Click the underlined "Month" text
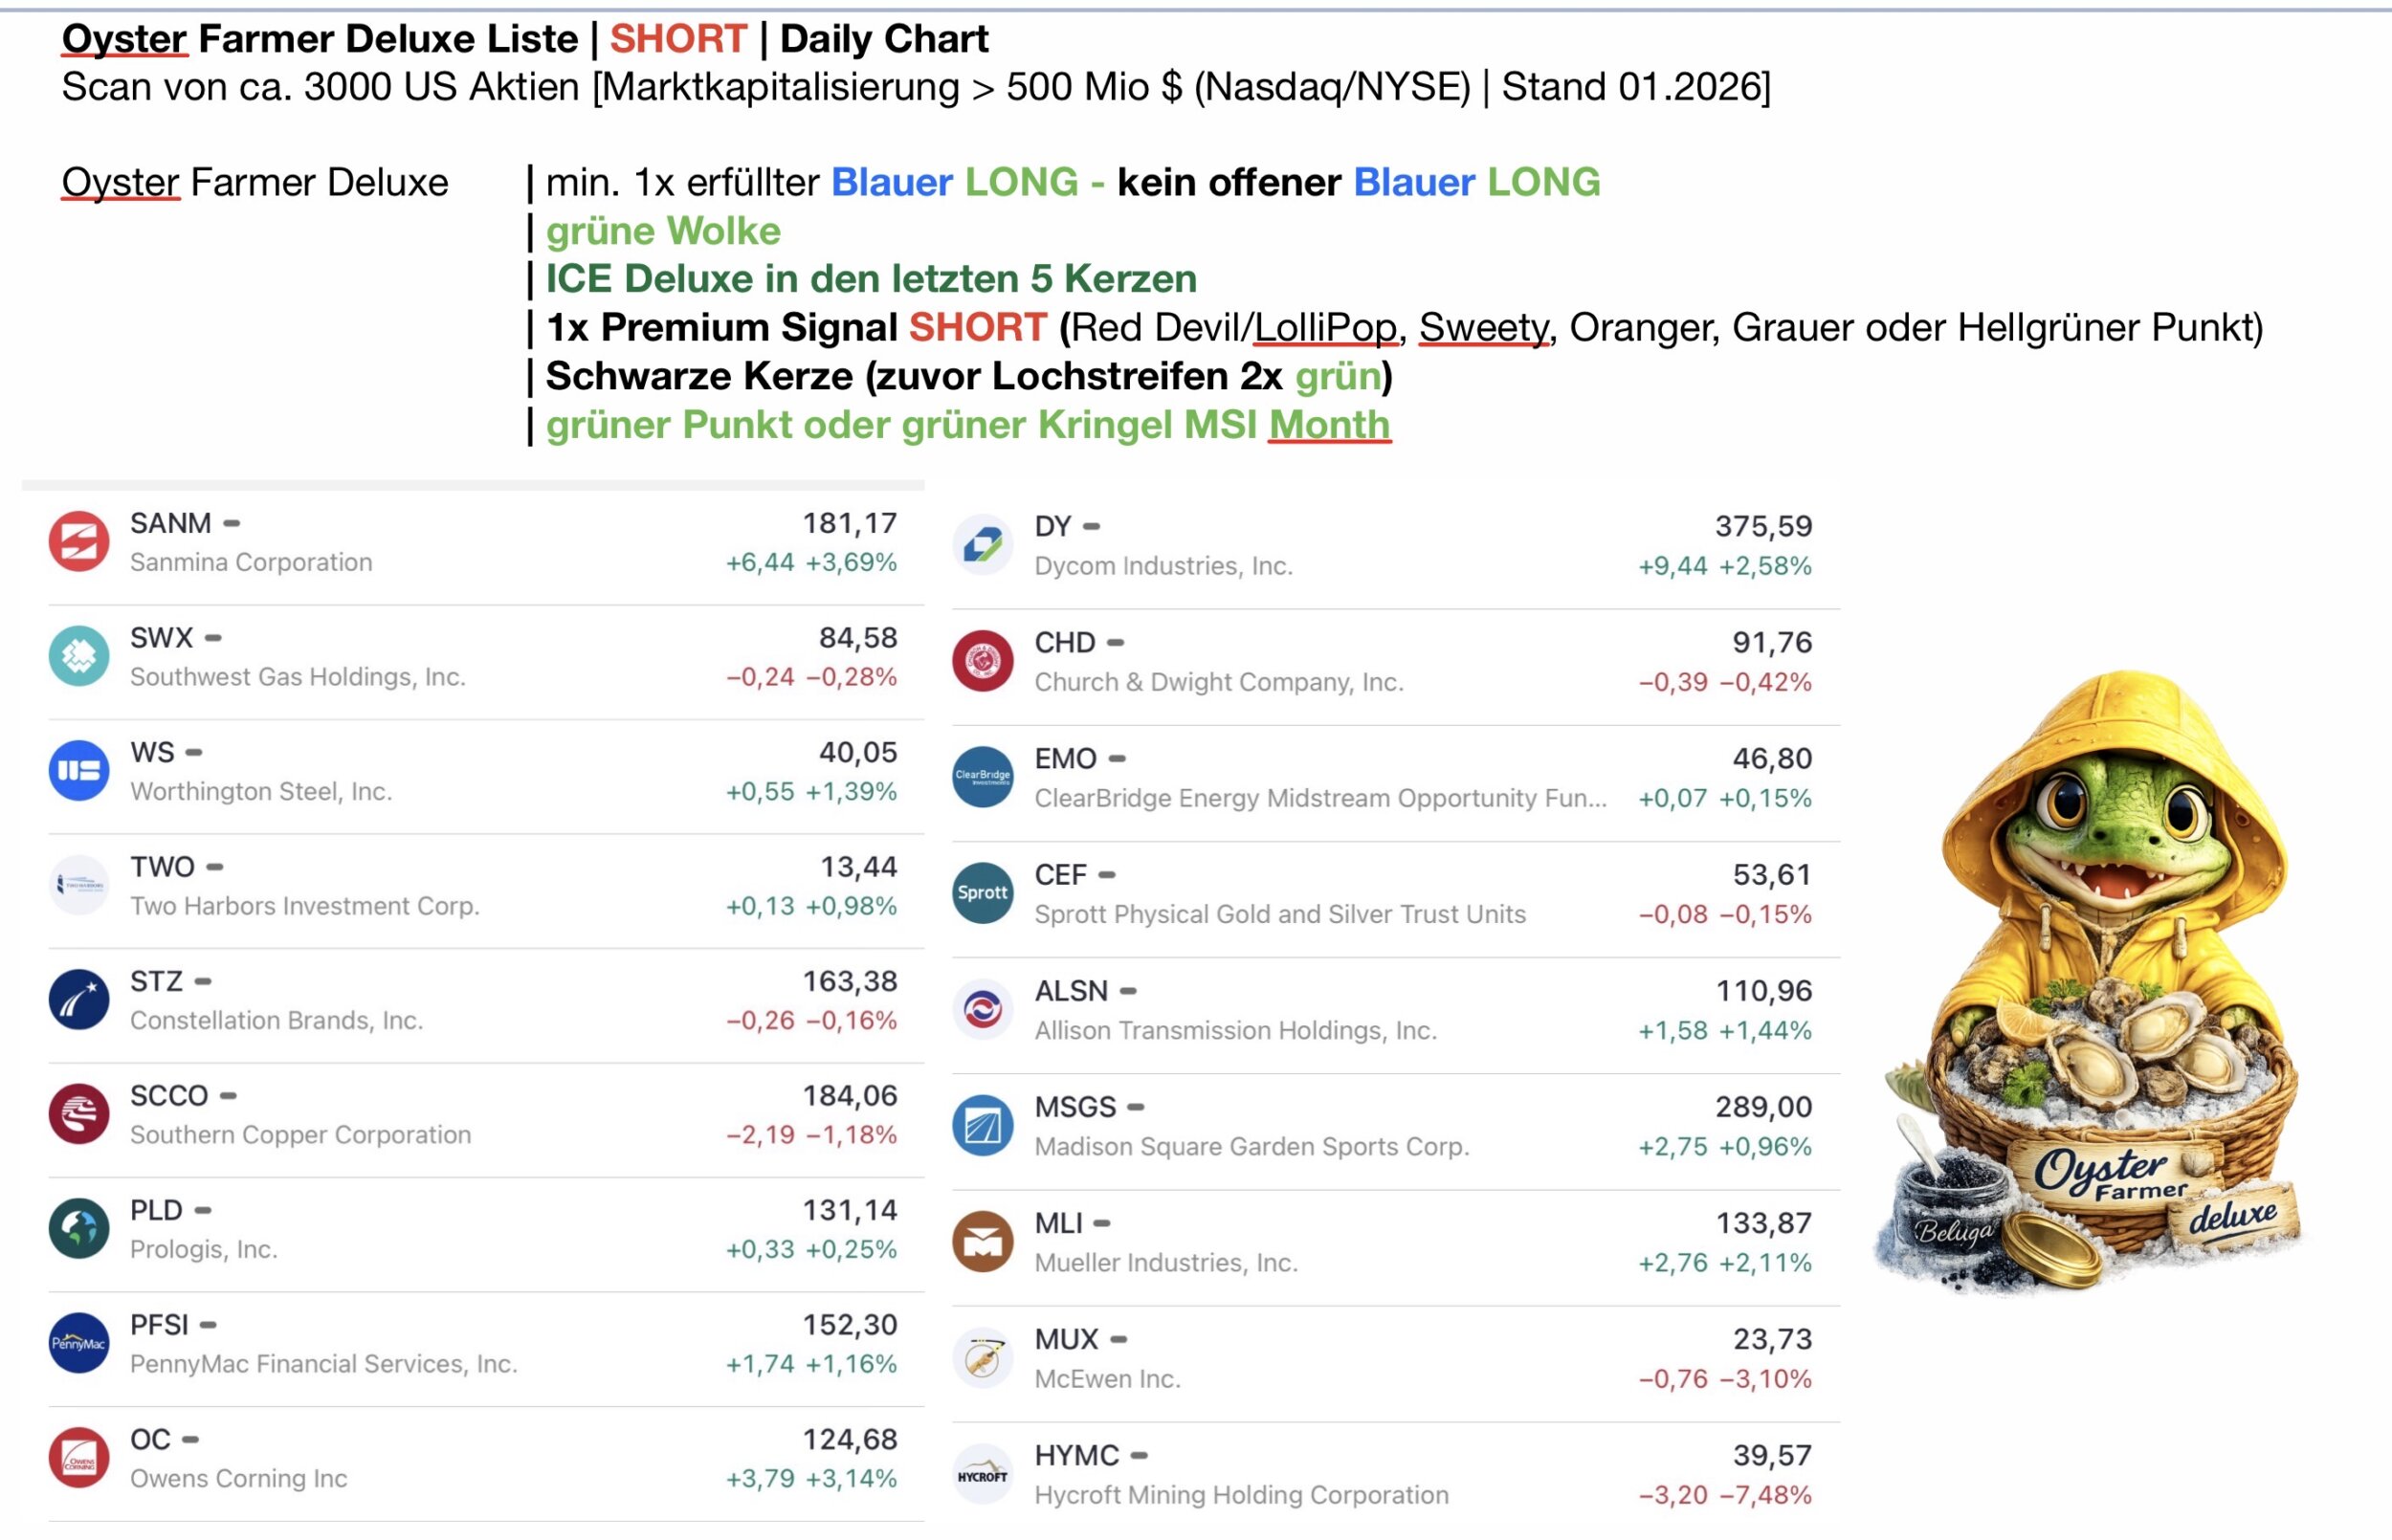 (x=1329, y=425)
